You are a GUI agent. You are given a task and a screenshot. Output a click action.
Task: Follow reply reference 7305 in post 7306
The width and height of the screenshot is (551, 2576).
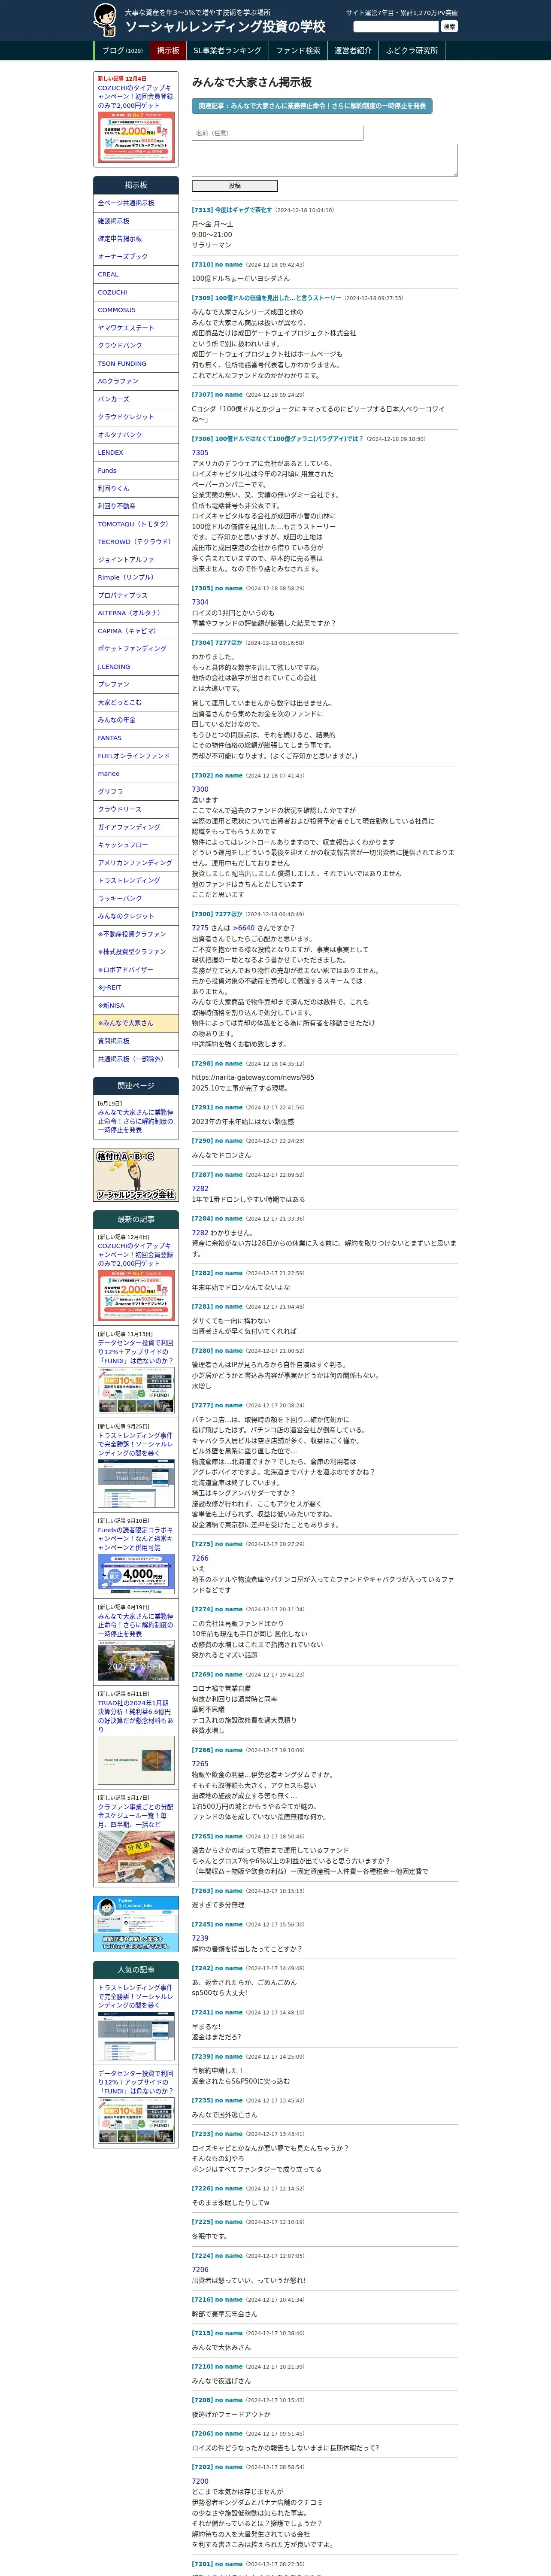pos(200,453)
